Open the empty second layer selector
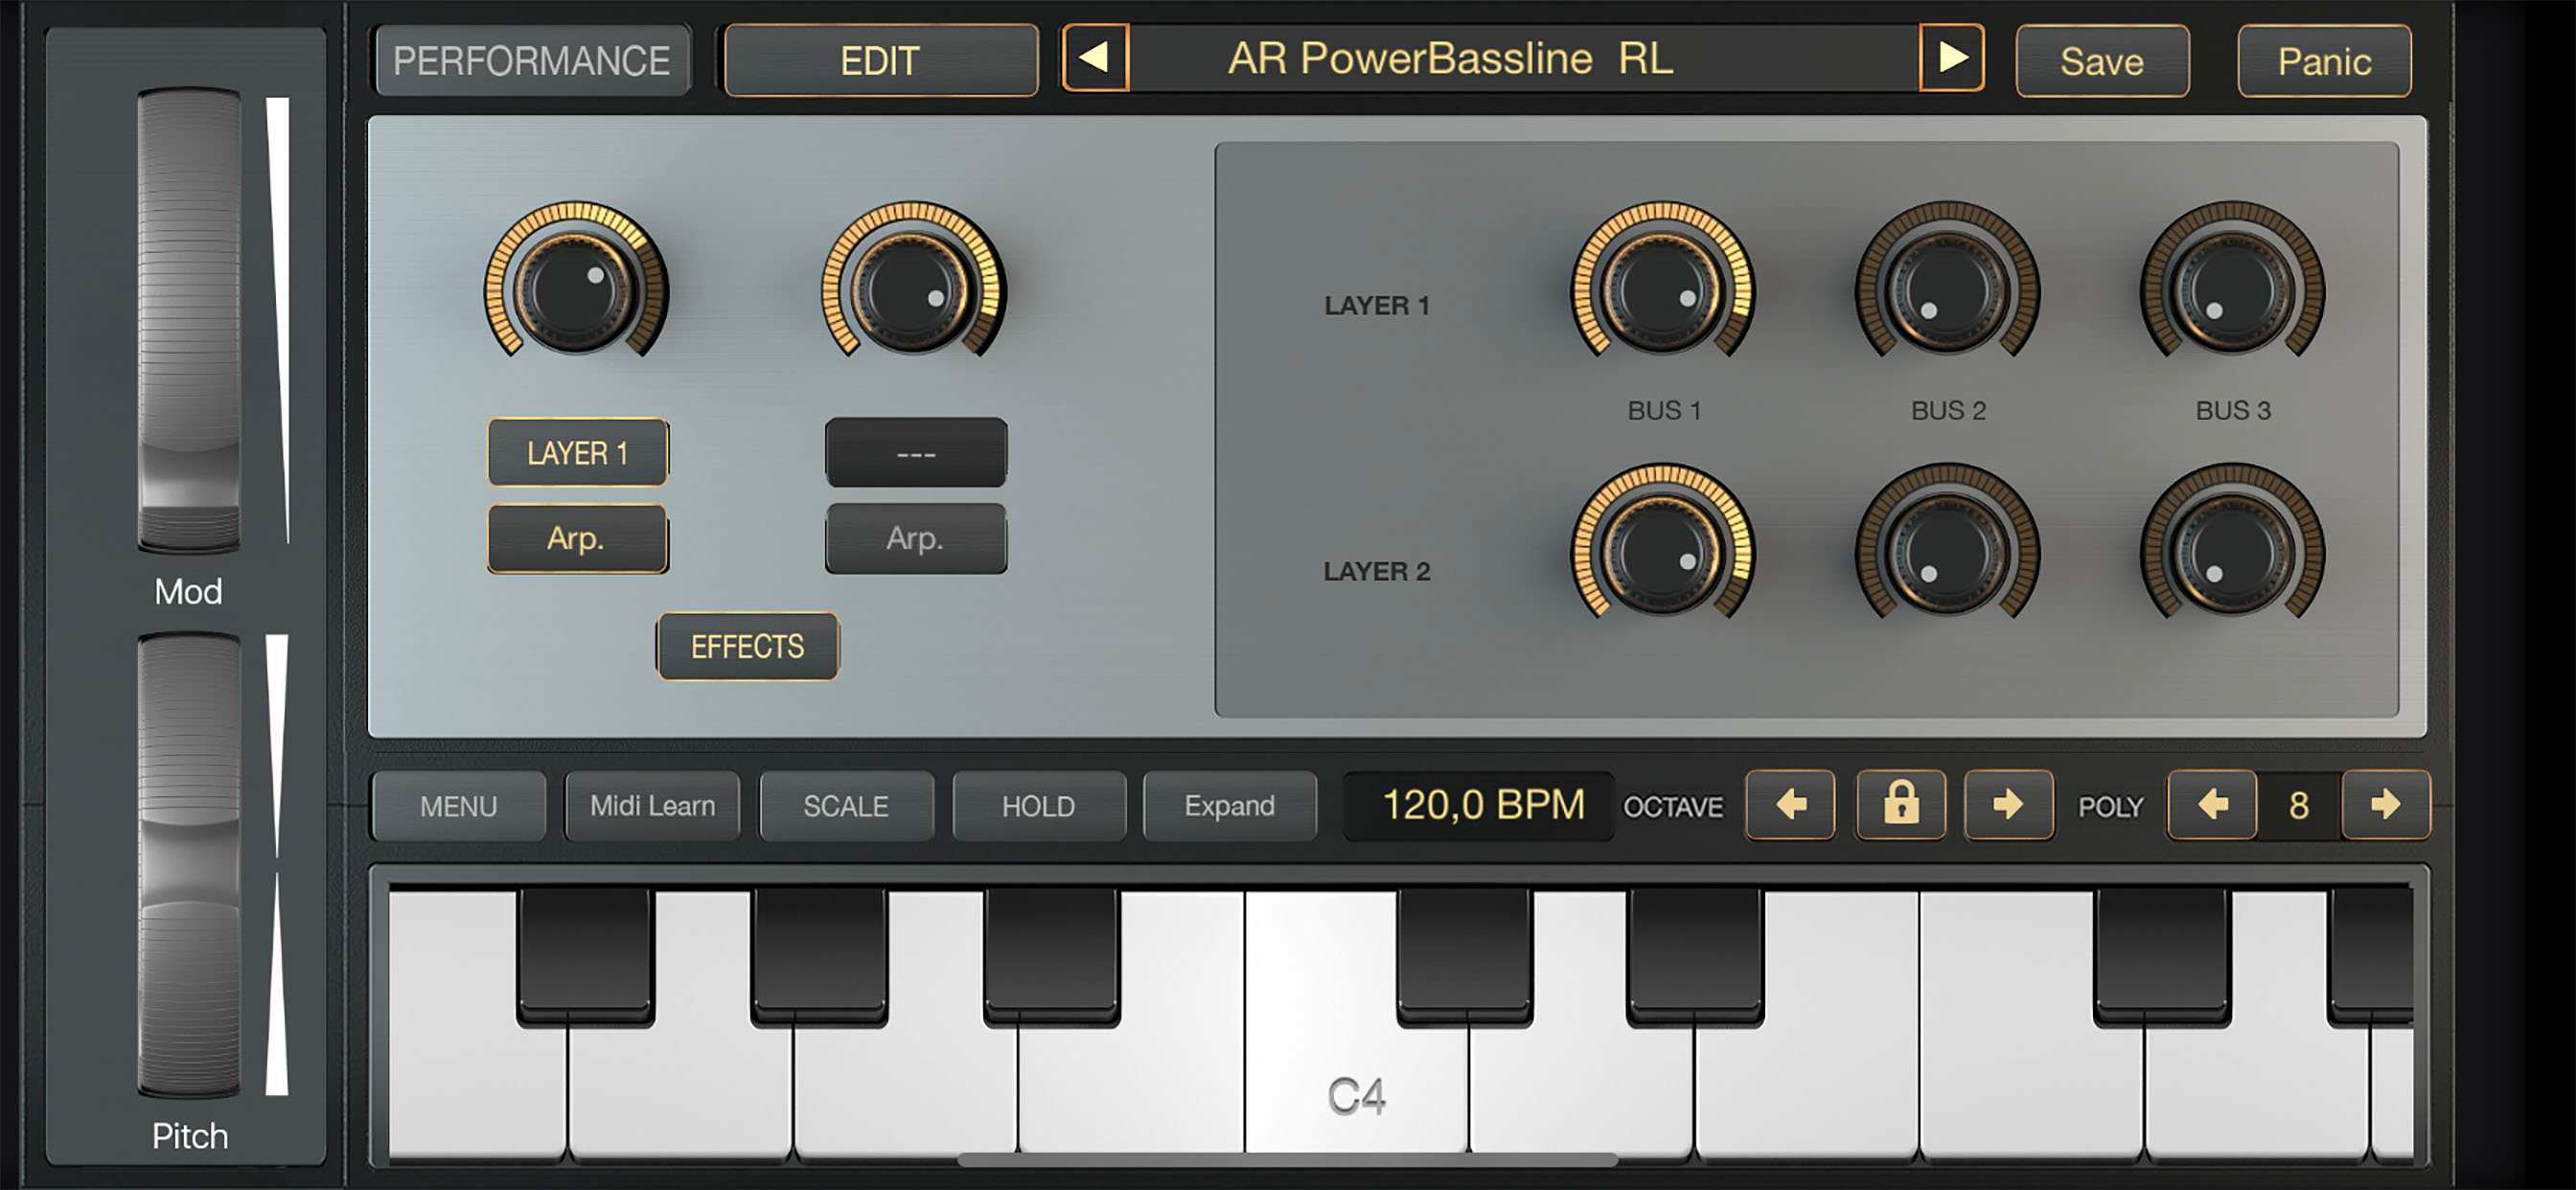 [x=915, y=453]
